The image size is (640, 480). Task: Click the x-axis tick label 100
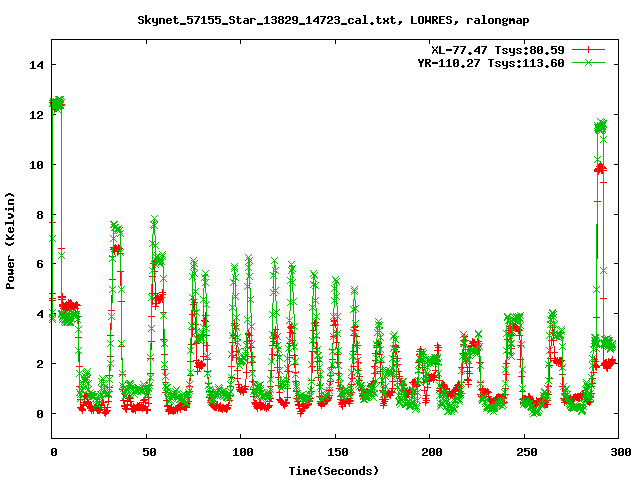tap(242, 452)
